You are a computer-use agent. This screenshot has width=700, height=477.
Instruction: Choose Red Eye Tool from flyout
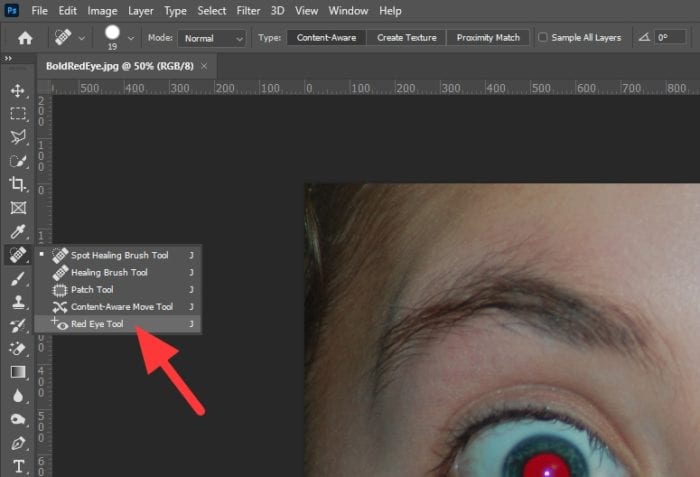[118, 324]
